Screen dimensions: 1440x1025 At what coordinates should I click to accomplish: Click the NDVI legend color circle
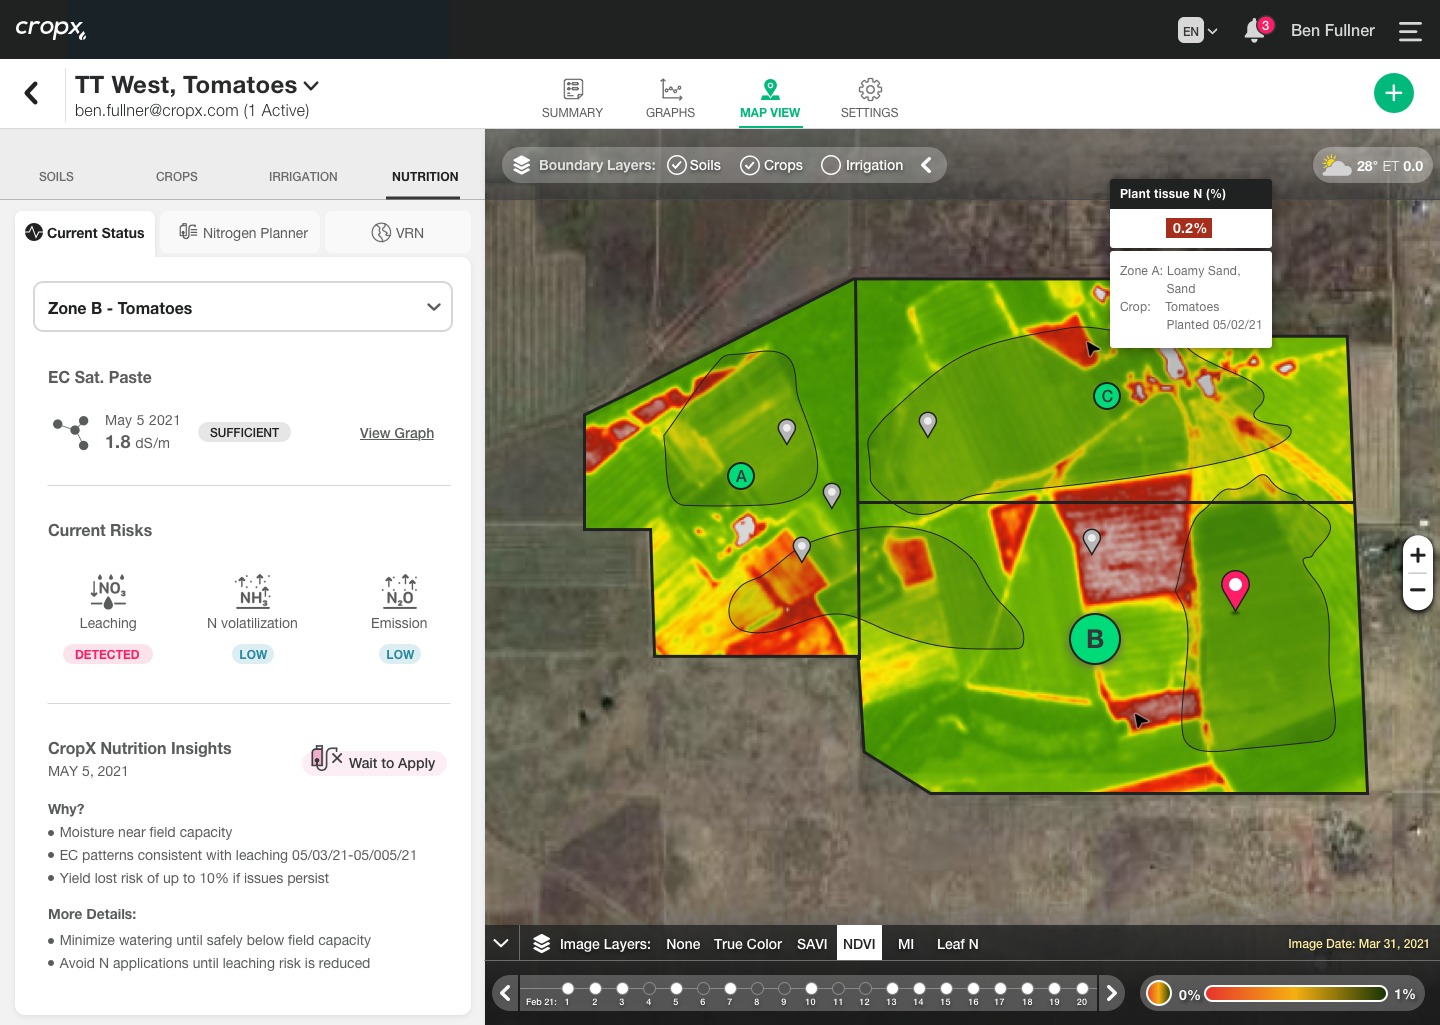1159,993
